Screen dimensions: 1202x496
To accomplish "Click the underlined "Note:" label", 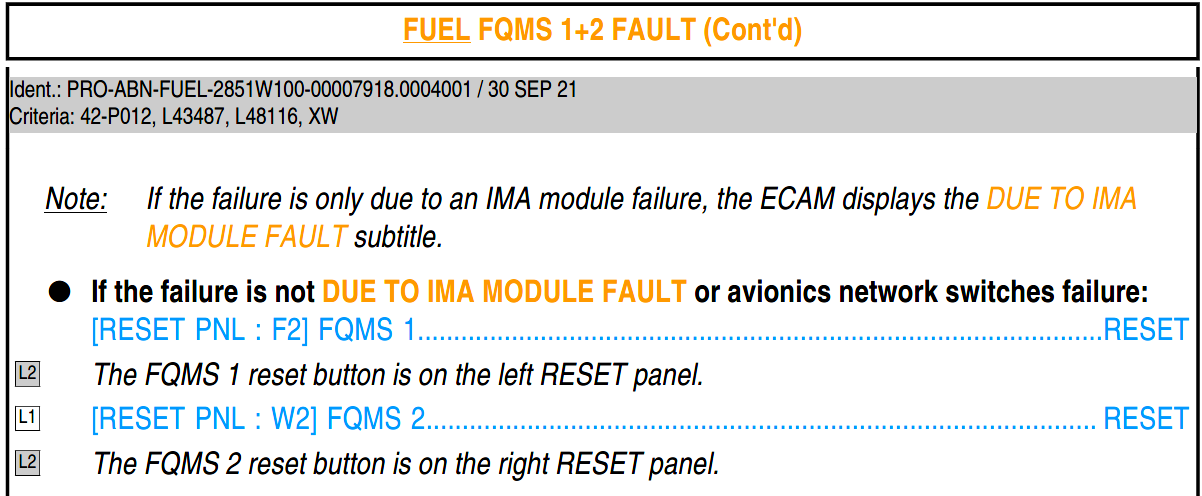I will [76, 199].
